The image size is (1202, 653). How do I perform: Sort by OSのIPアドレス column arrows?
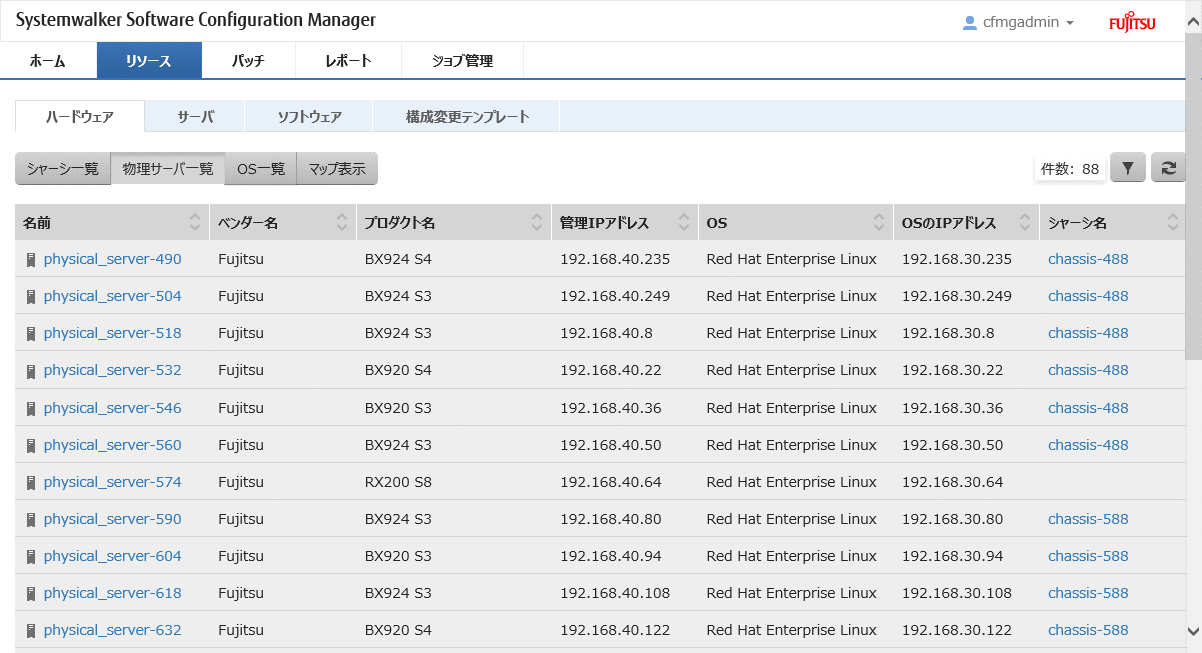1026,222
